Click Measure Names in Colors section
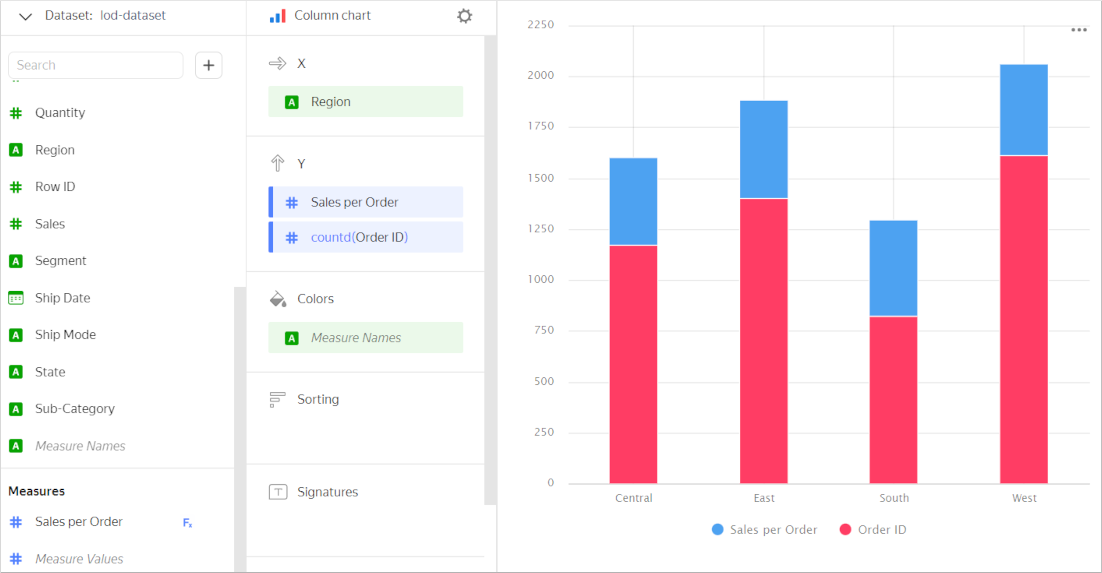This screenshot has width=1102, height=573. coord(365,338)
